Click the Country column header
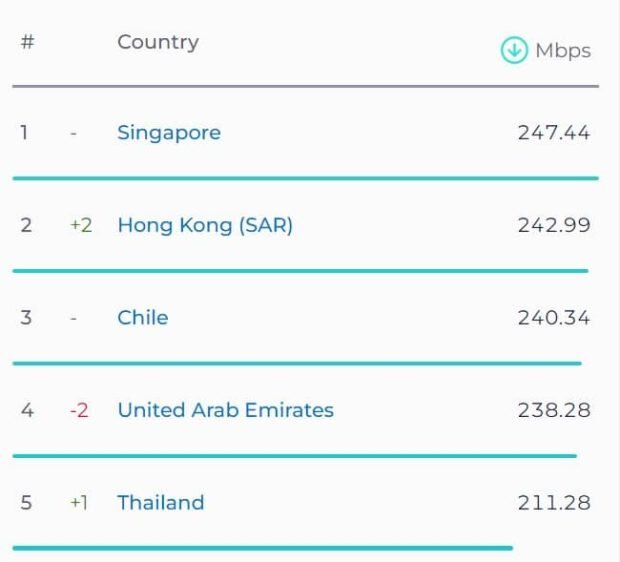The width and height of the screenshot is (620, 562). coord(158,42)
